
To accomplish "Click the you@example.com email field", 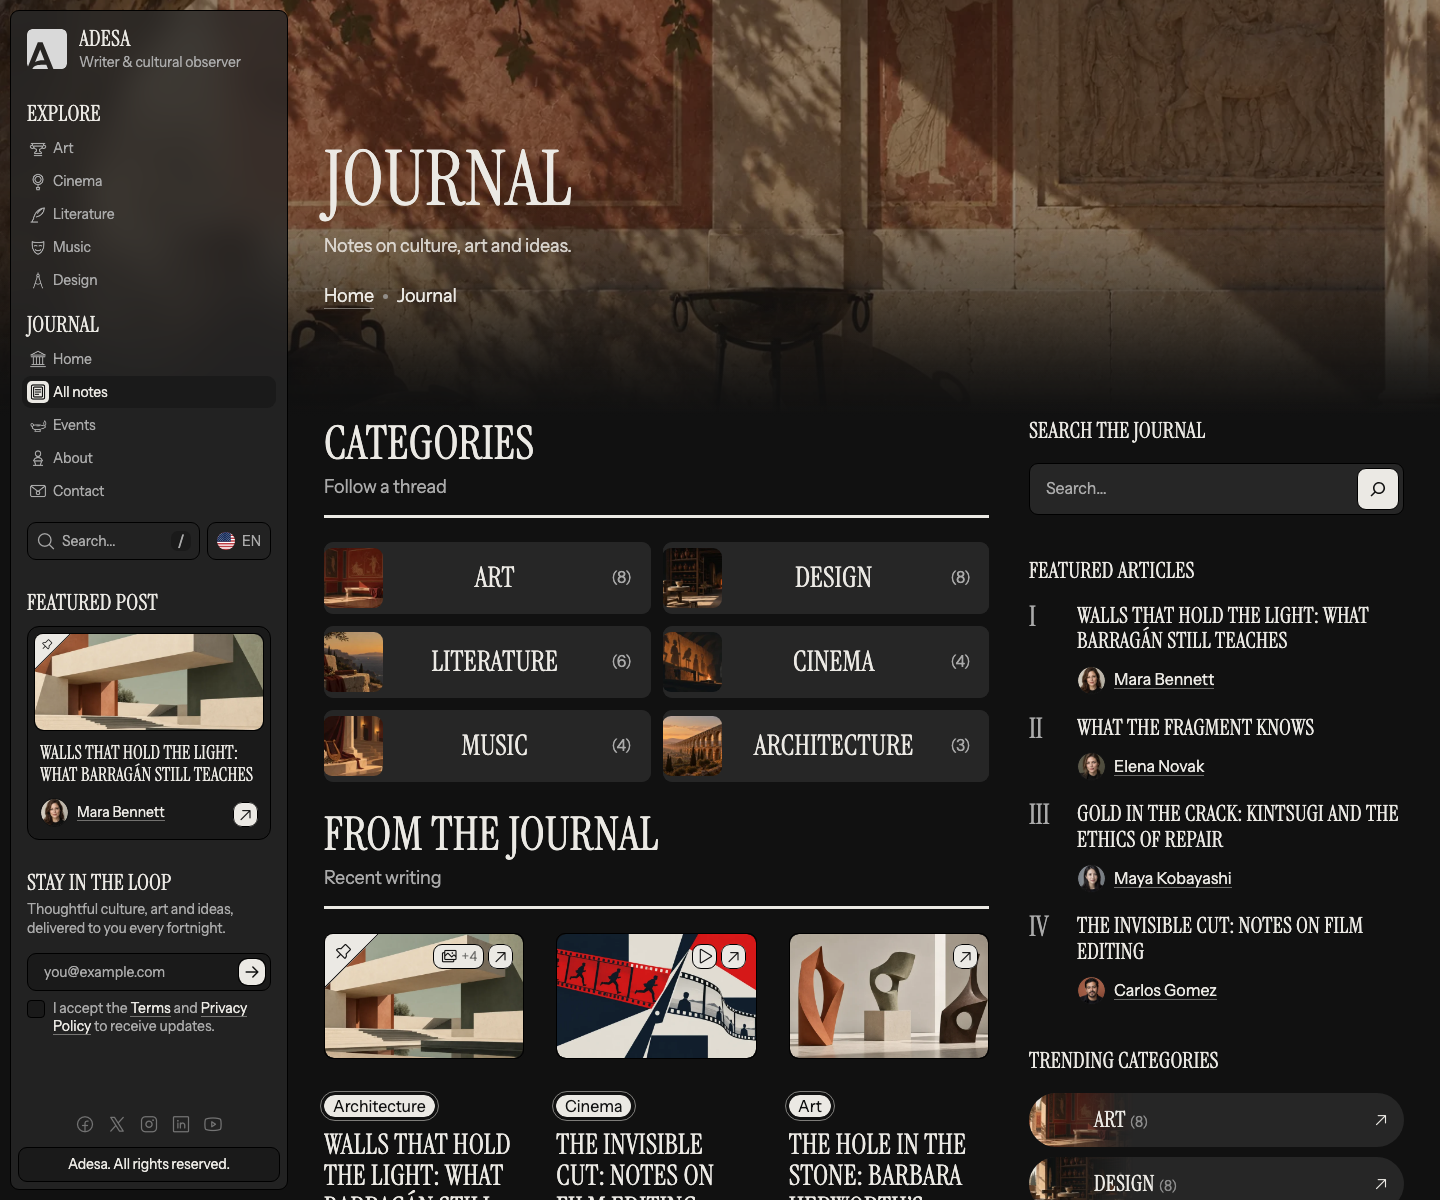I will coord(133,972).
